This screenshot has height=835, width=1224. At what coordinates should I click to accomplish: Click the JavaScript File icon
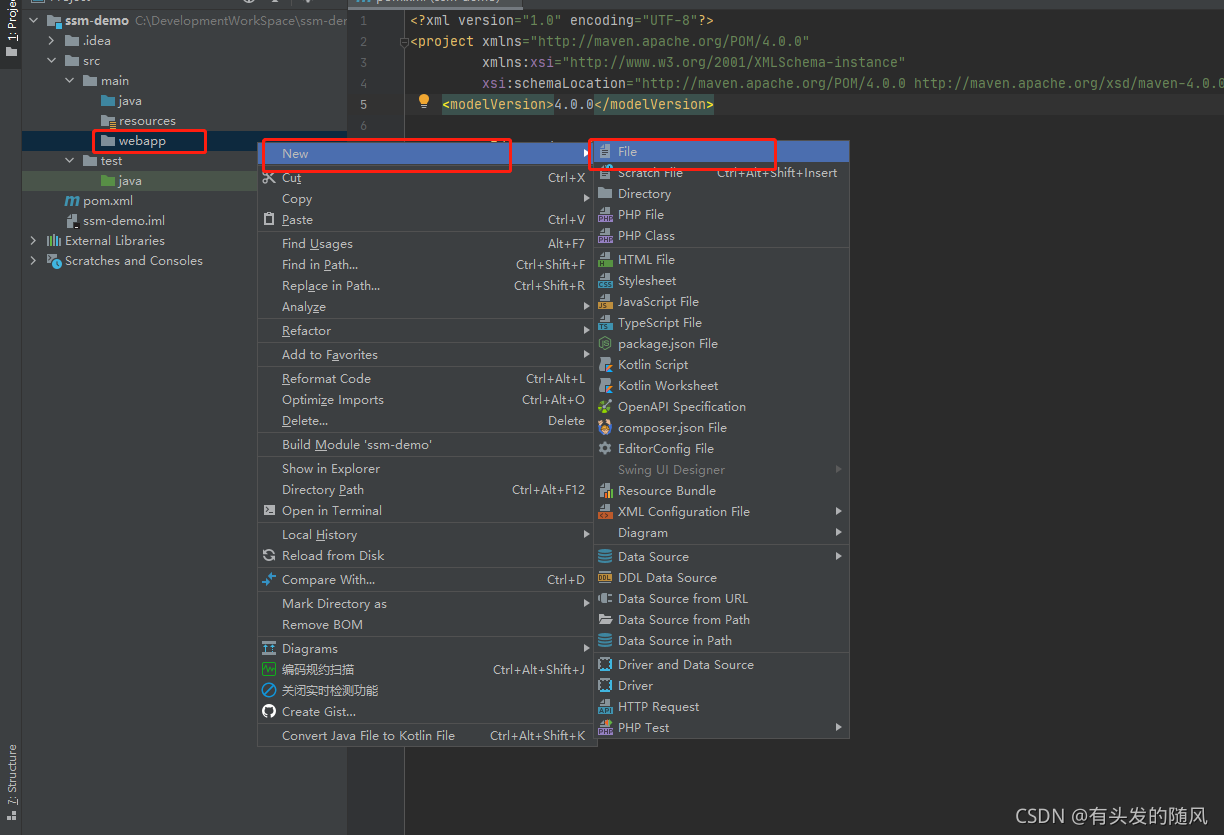[x=605, y=302]
